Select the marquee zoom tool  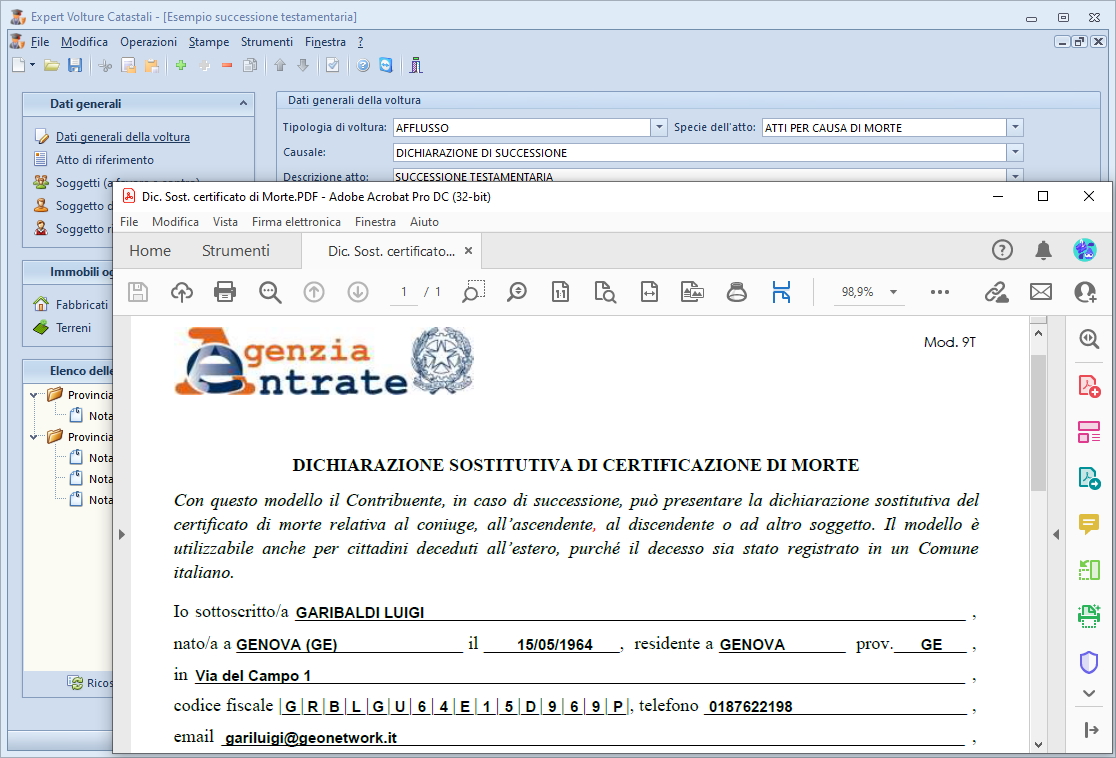point(473,291)
